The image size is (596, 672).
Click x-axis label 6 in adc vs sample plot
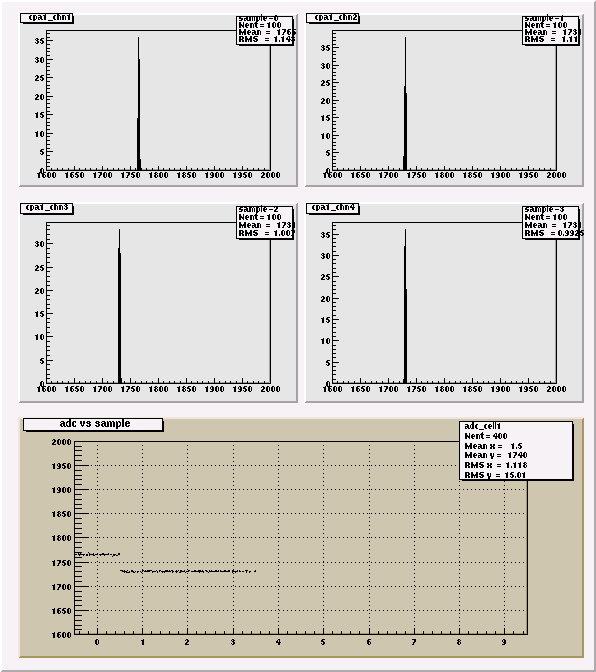coord(368,642)
